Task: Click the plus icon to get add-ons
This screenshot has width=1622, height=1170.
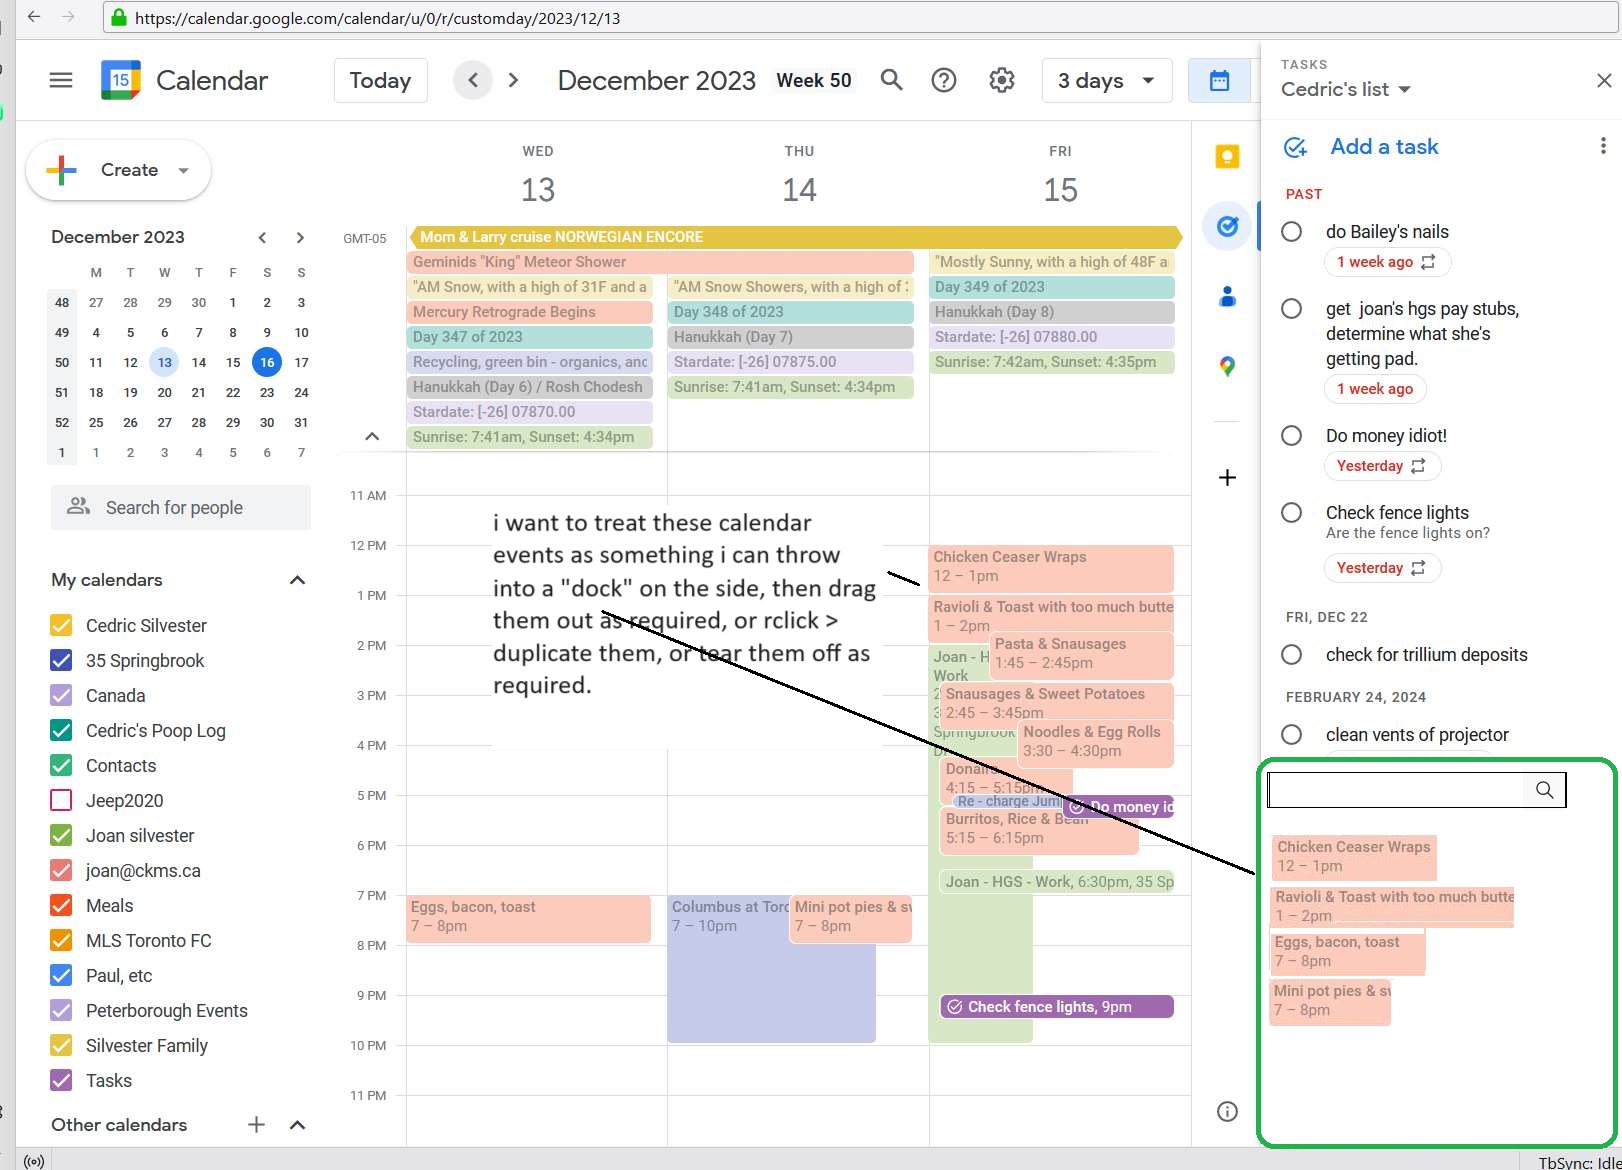Action: 1227,477
